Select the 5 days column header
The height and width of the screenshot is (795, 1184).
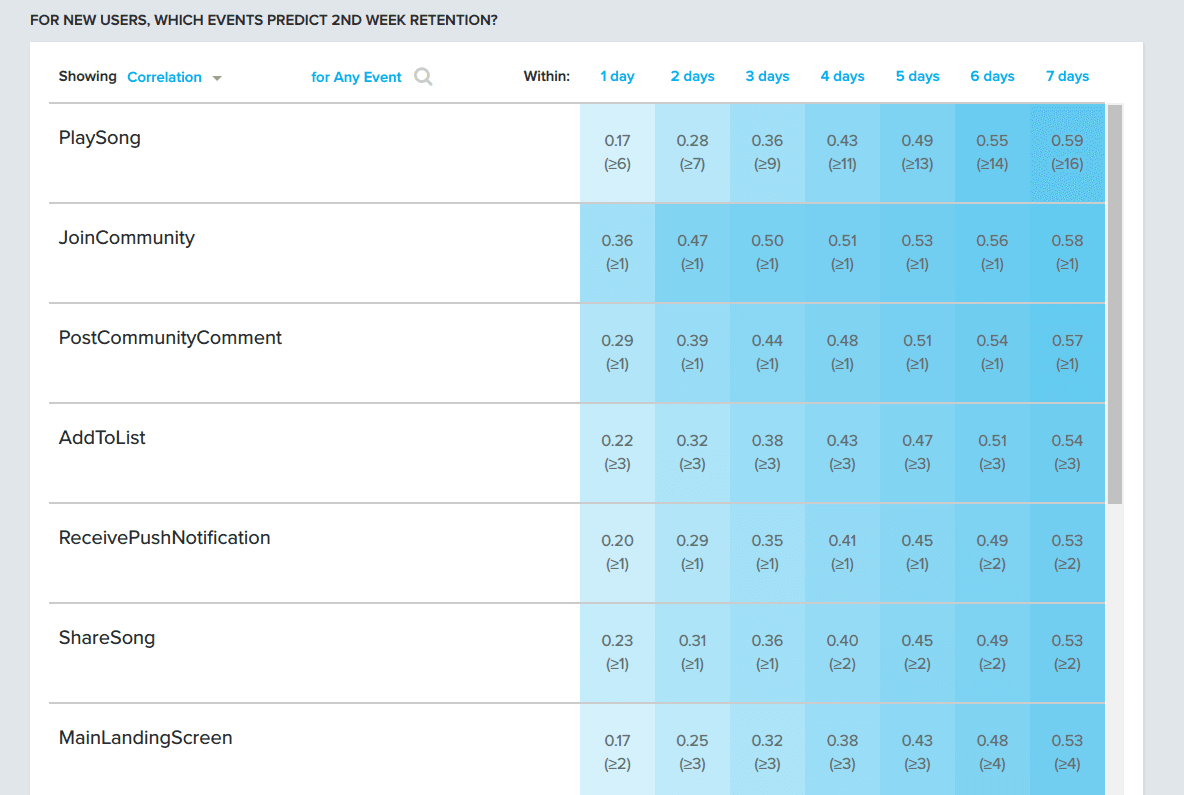(x=917, y=76)
